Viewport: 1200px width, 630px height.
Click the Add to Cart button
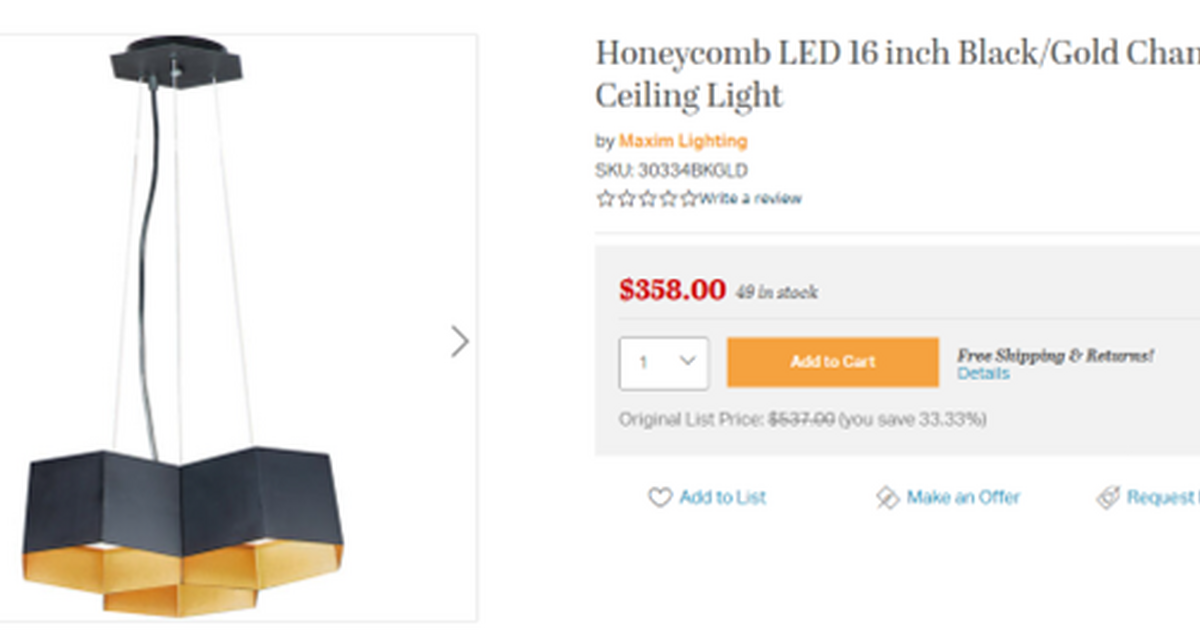tap(833, 361)
